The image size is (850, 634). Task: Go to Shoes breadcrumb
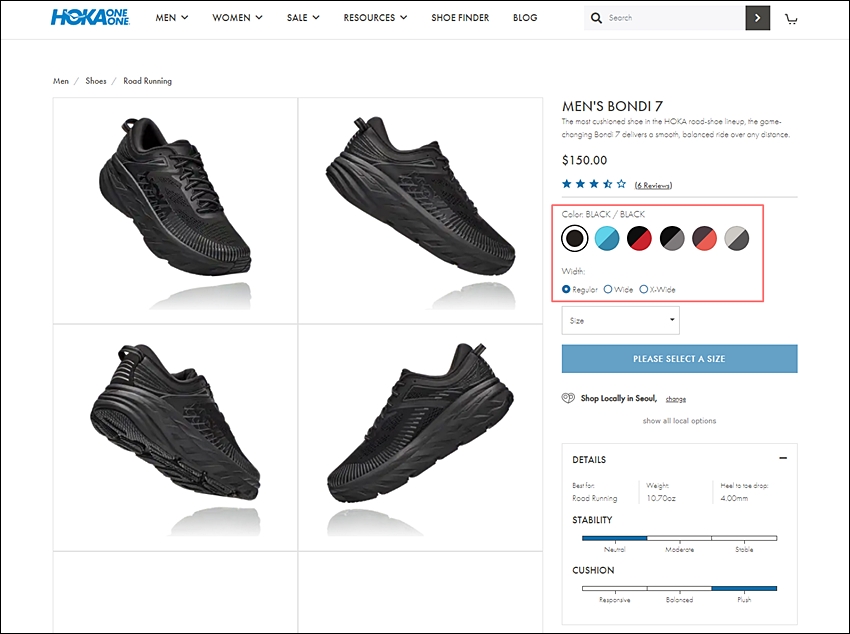point(96,81)
